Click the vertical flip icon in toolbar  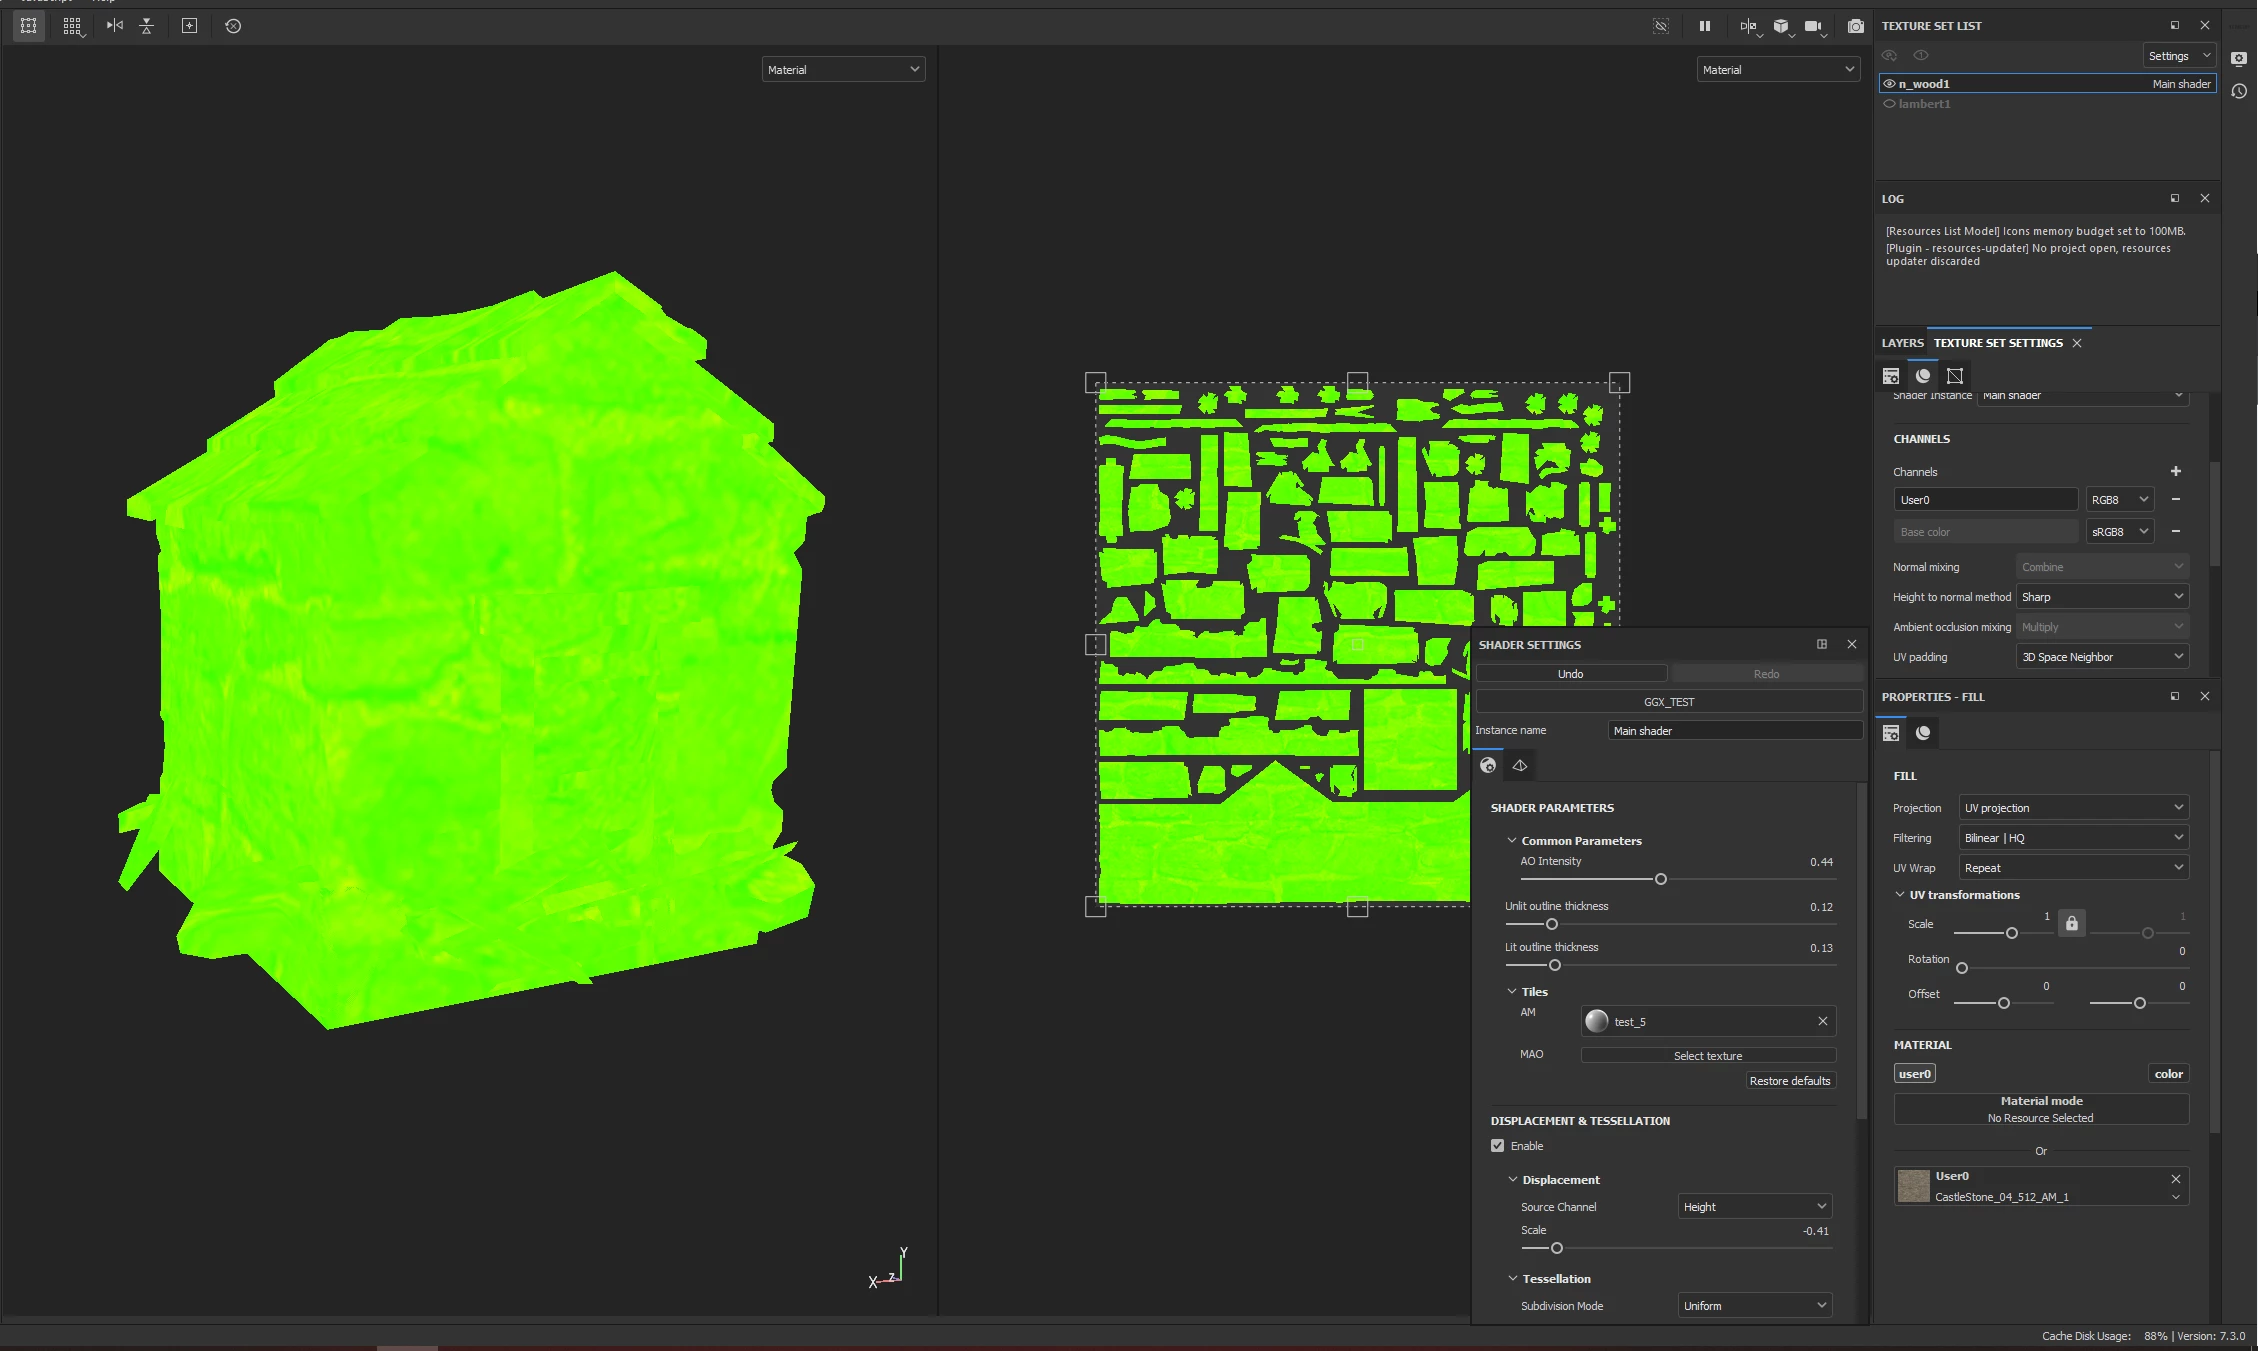147,26
